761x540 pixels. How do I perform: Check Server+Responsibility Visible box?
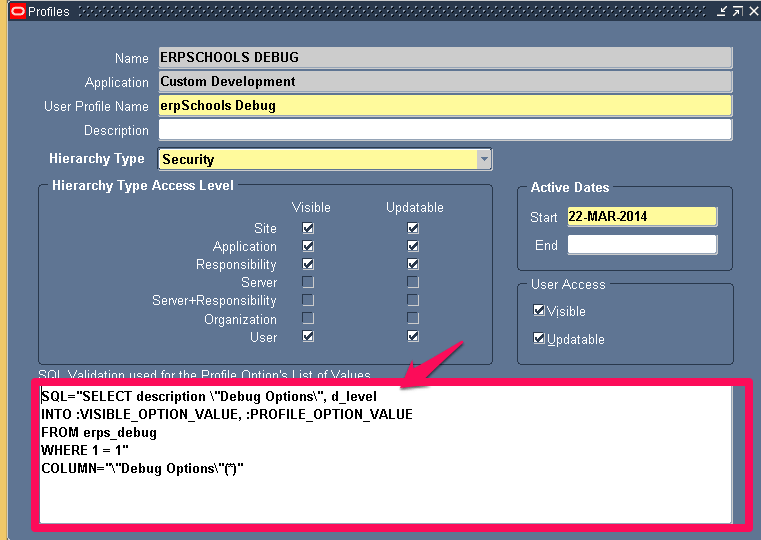tap(308, 300)
